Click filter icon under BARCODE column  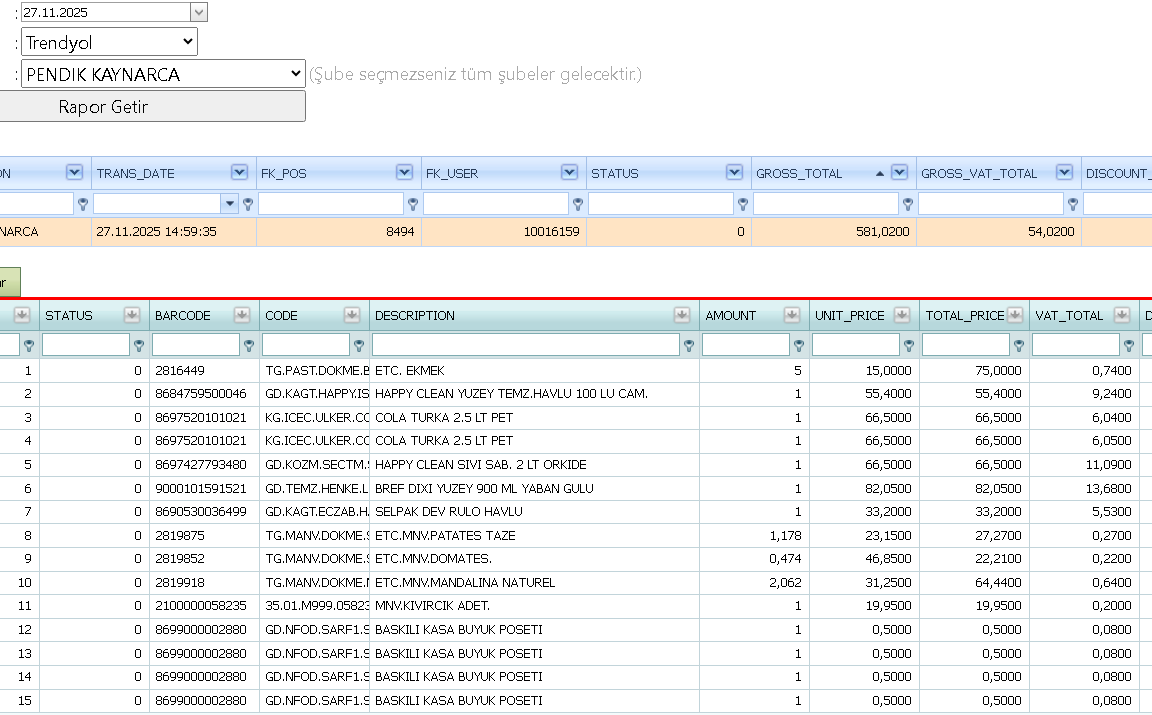249,345
